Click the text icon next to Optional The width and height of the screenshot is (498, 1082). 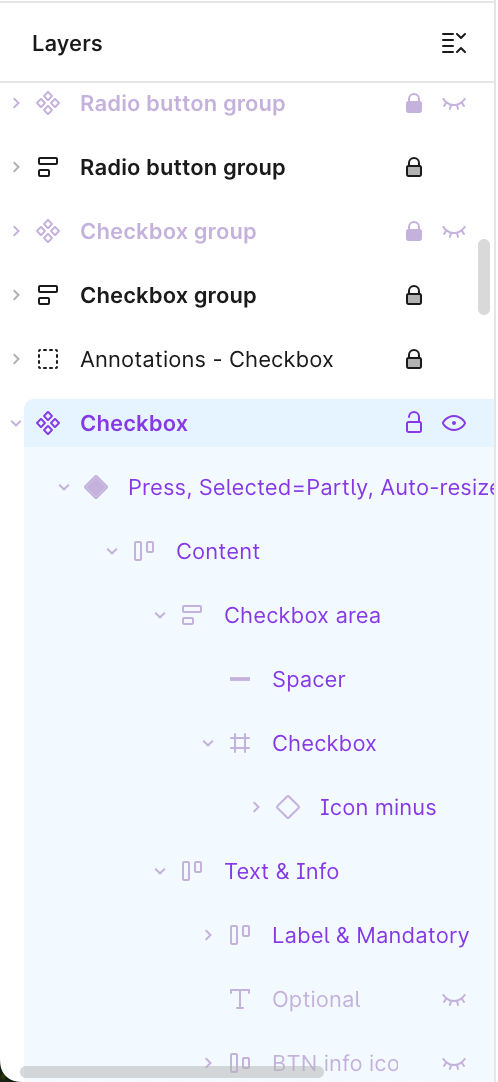240,999
